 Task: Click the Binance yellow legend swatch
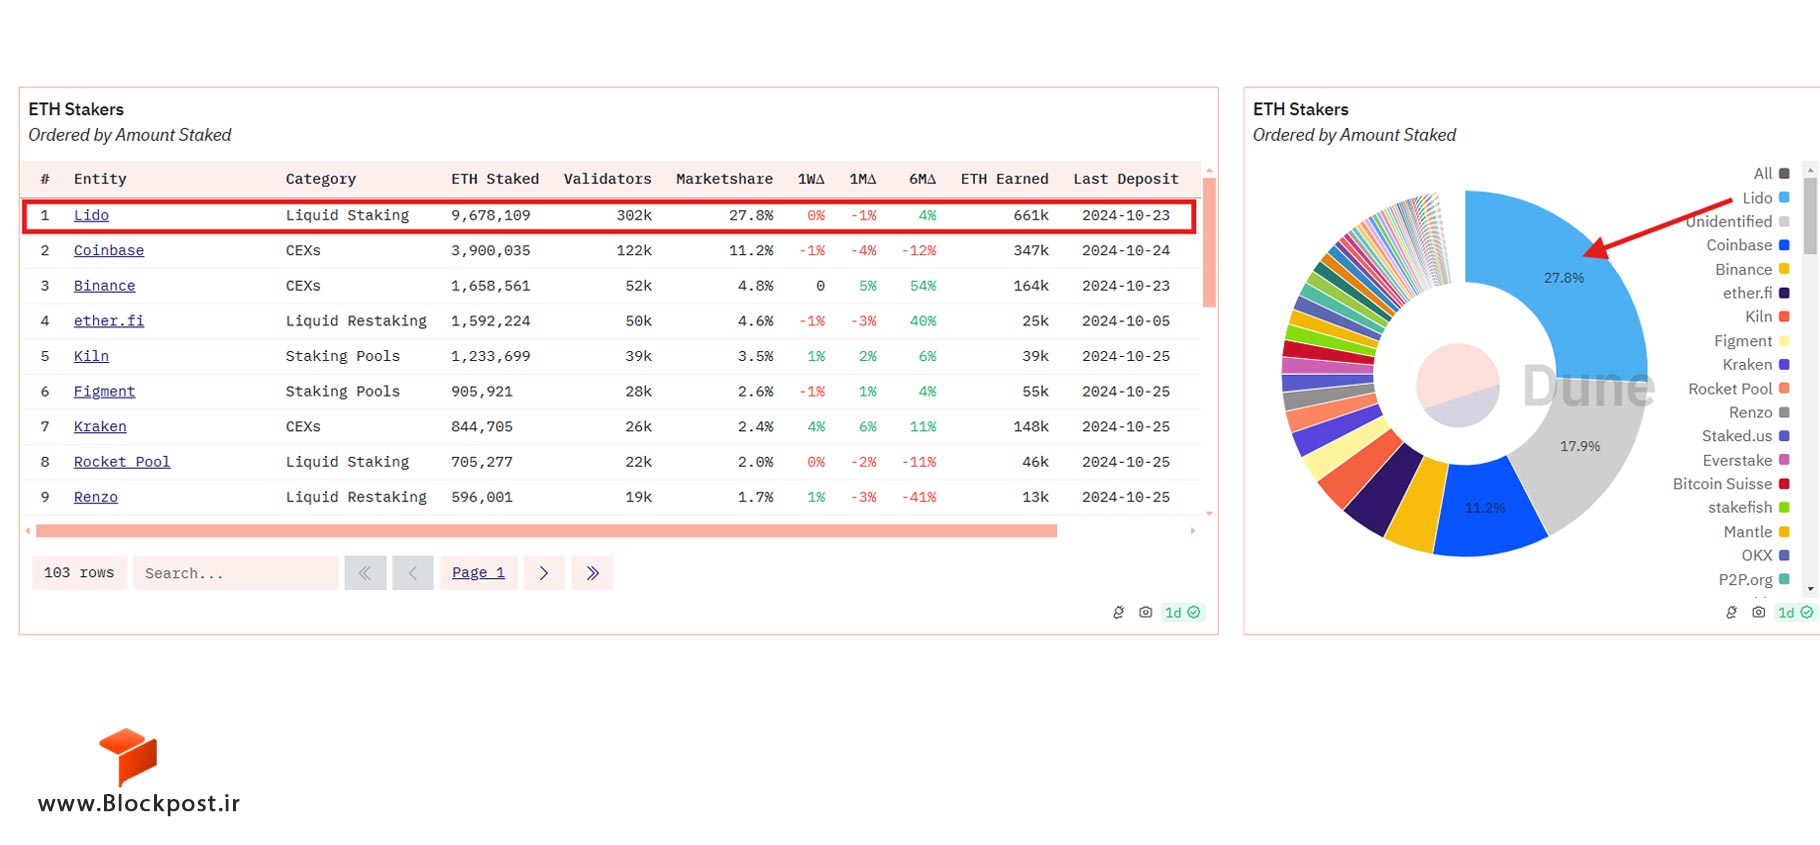pos(1784,269)
